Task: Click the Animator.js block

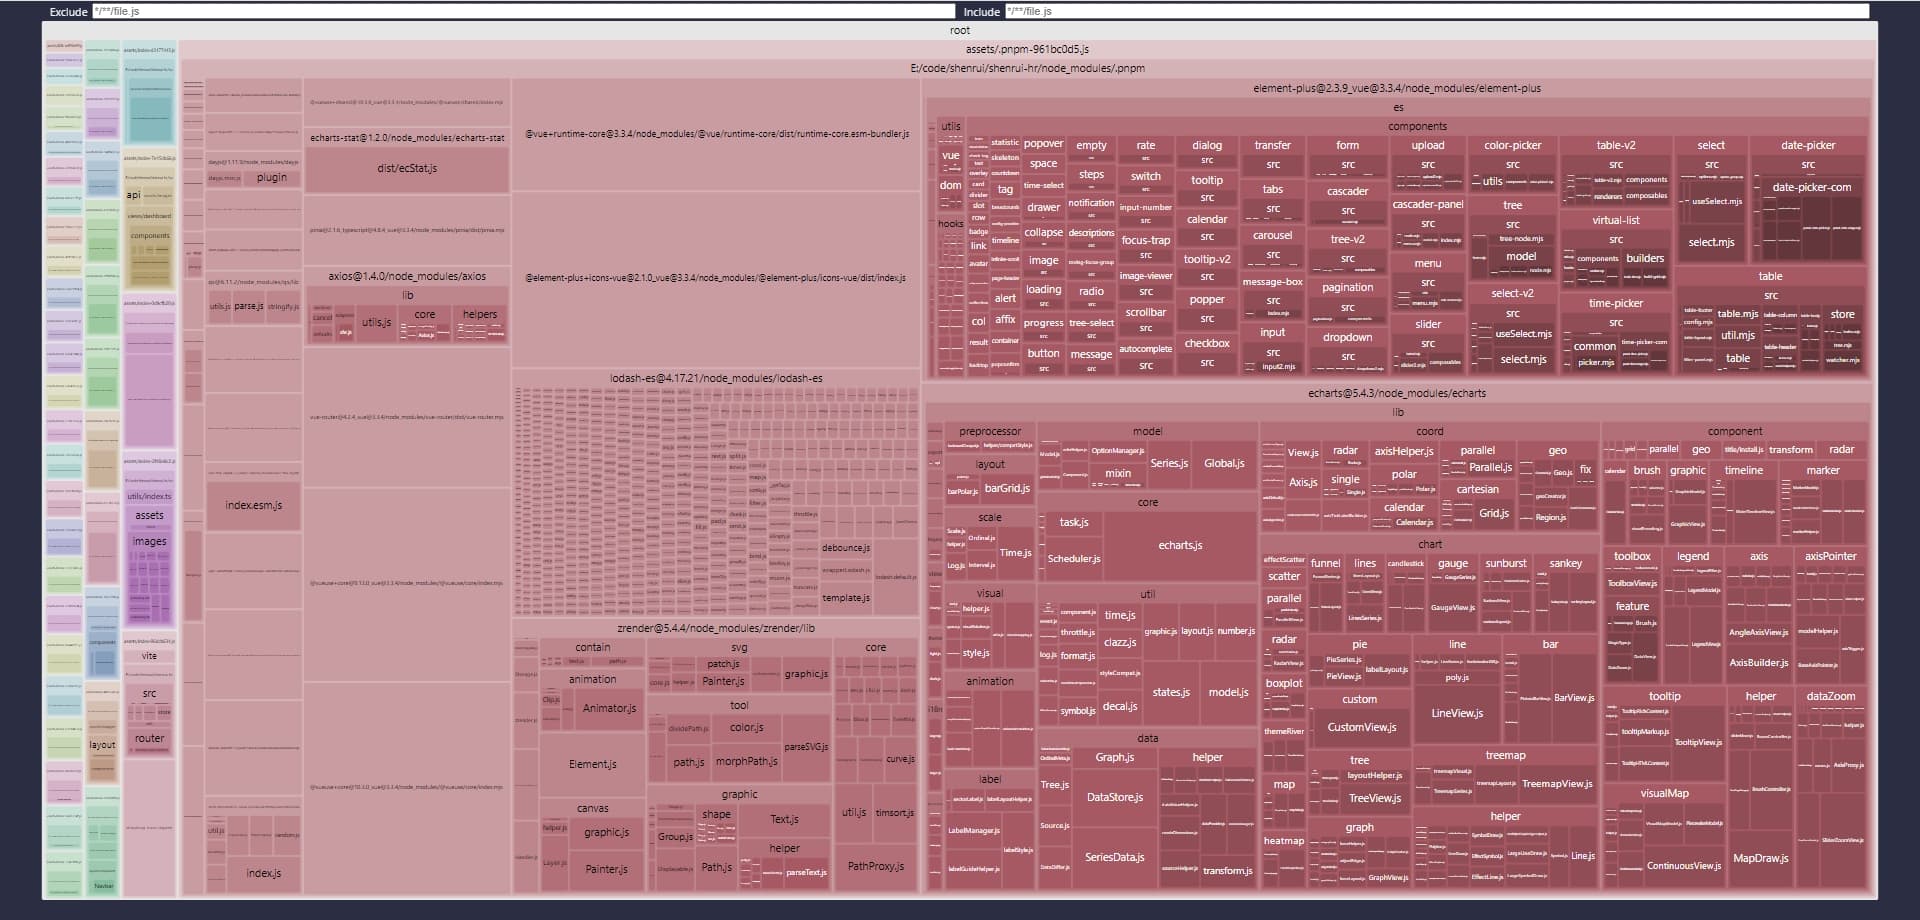Action: tap(609, 708)
